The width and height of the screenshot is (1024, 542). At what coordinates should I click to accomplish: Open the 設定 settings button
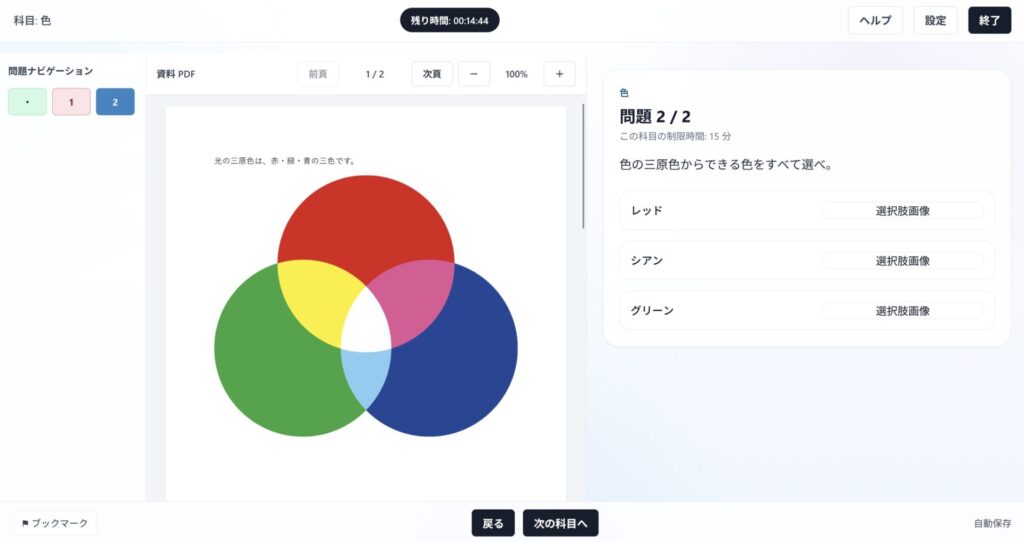pyautogui.click(x=935, y=20)
